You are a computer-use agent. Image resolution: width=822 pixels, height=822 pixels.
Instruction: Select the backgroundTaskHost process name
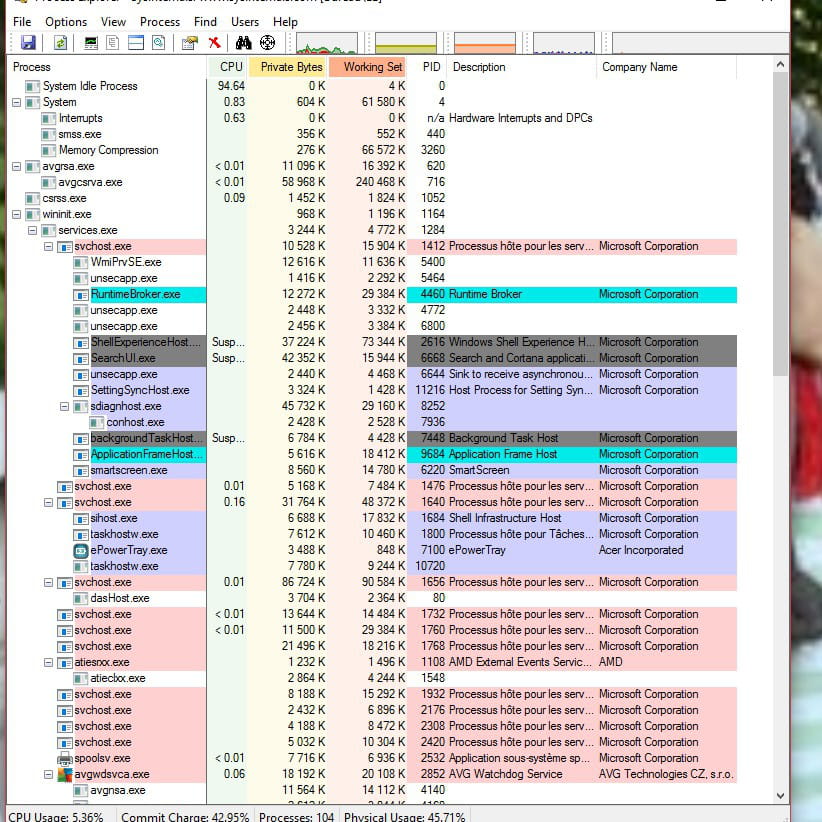click(x=146, y=438)
